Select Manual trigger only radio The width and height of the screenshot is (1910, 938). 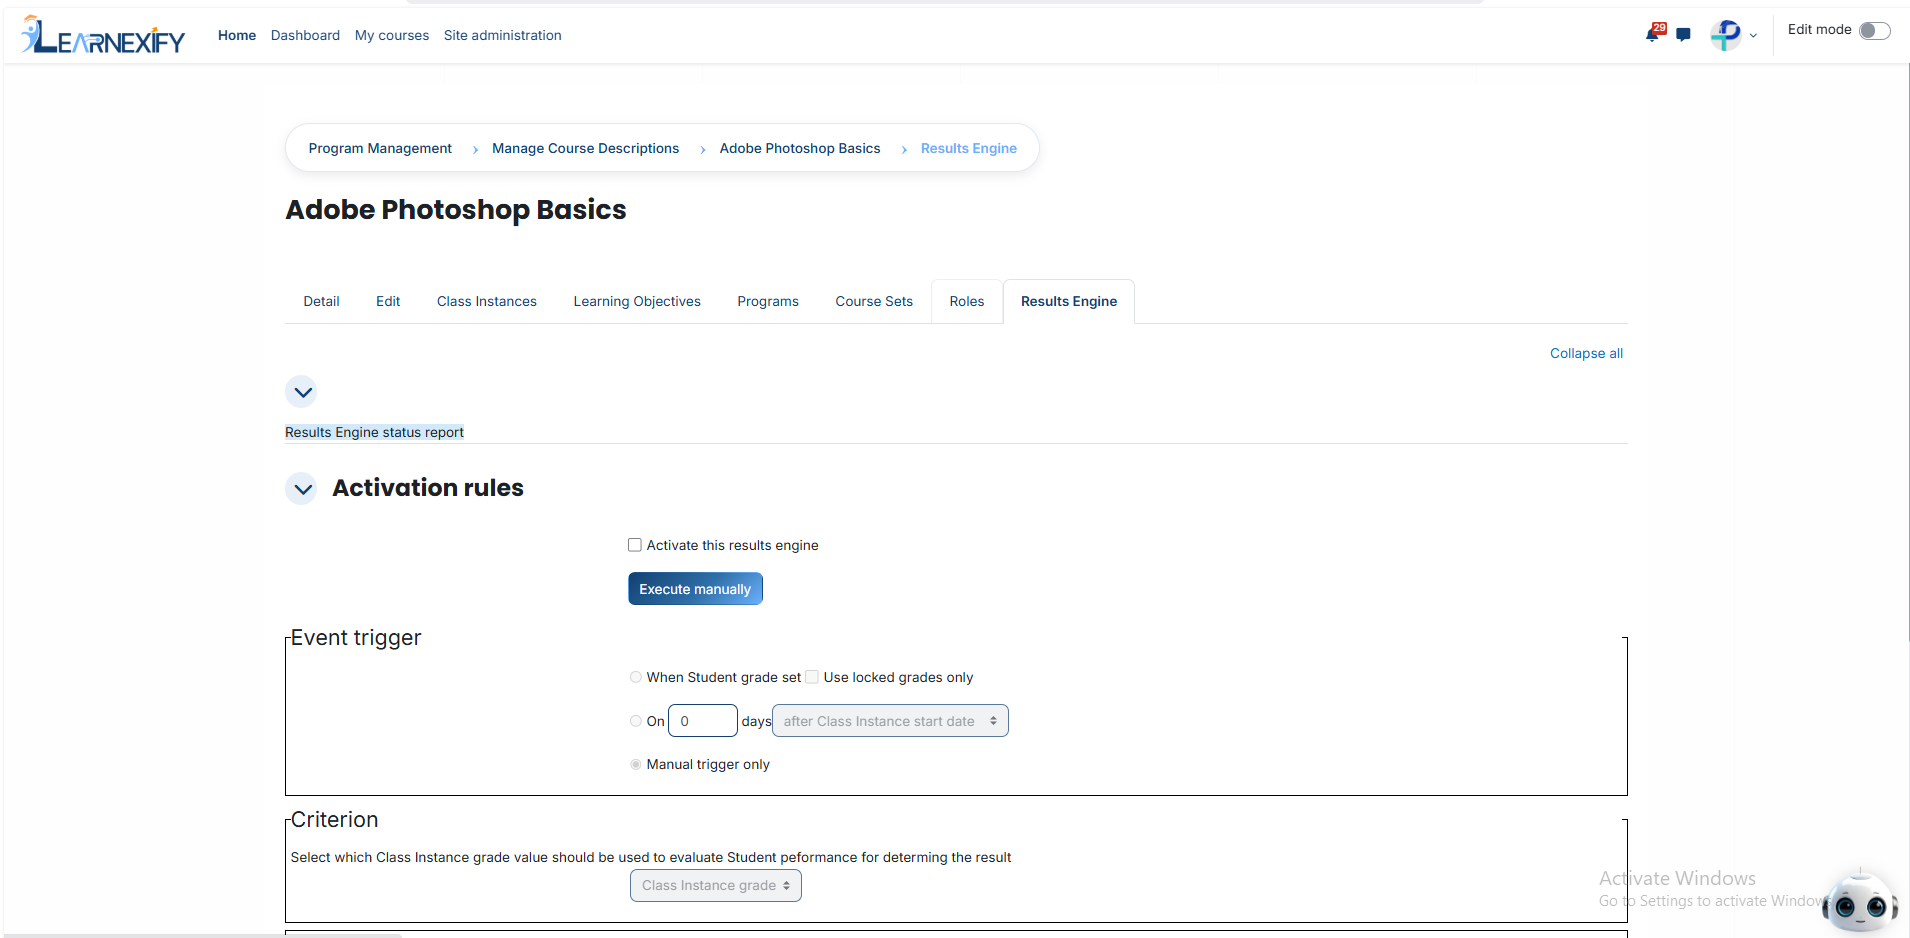[636, 764]
